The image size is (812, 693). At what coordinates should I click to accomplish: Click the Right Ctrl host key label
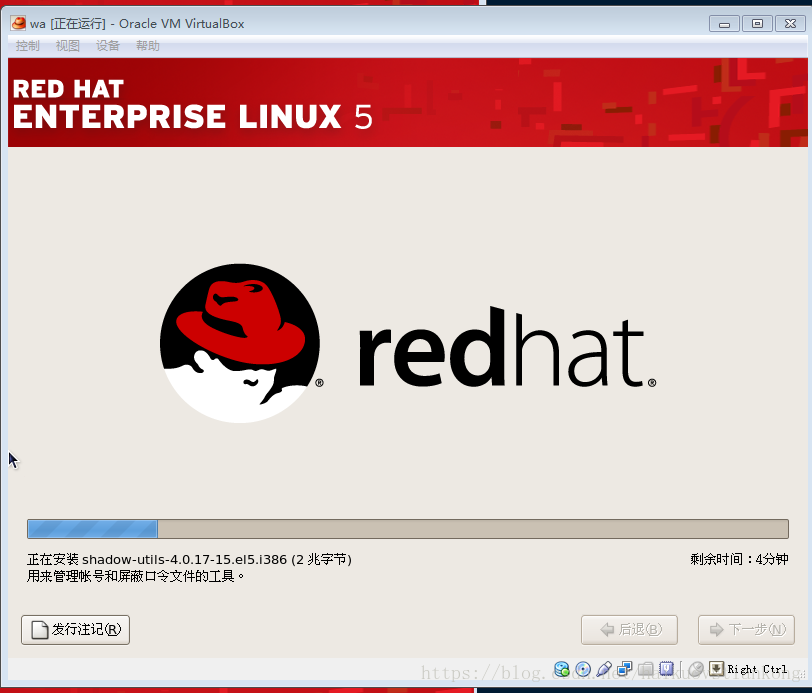(757, 669)
